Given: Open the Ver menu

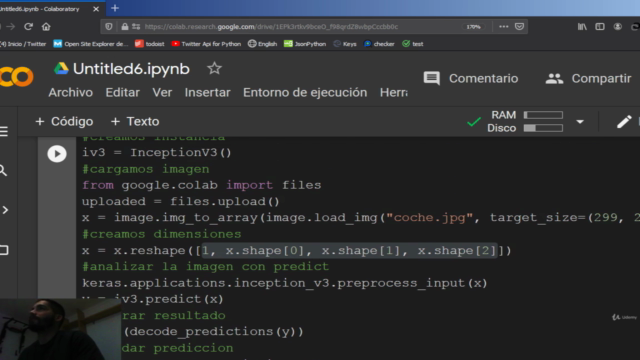Looking at the screenshot, I should (162, 93).
